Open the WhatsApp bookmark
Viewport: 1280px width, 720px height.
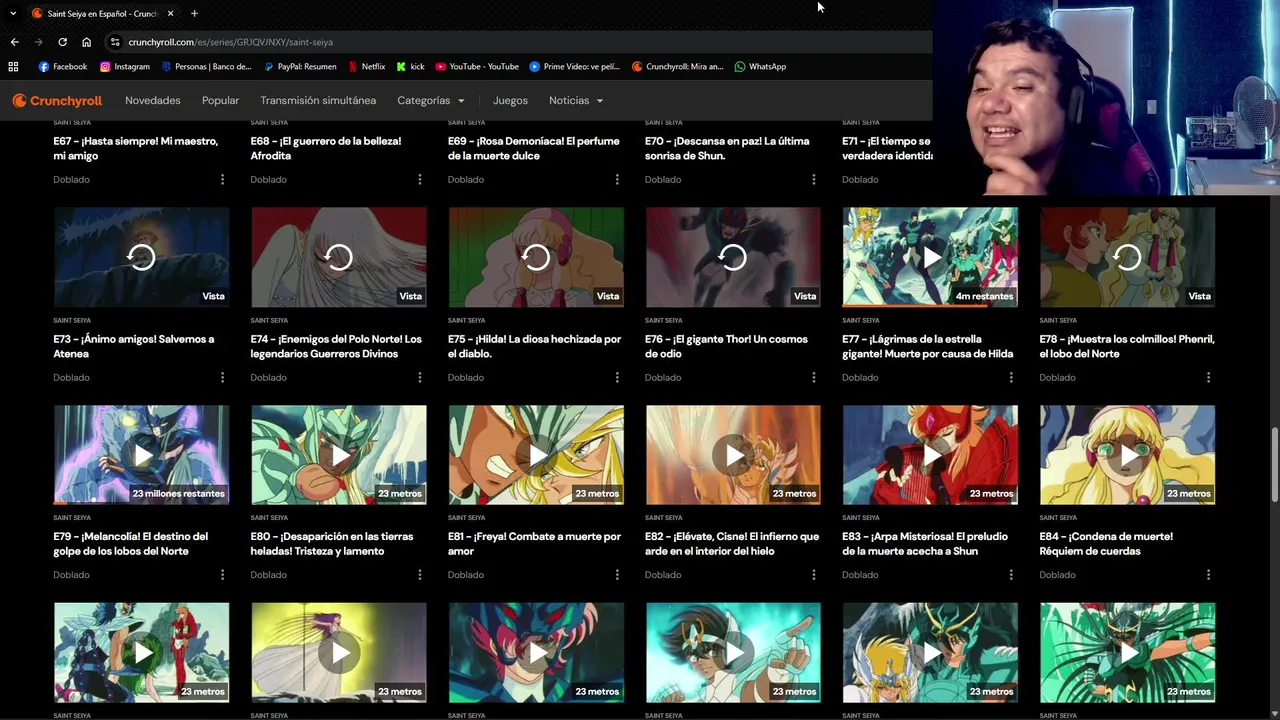click(x=760, y=67)
